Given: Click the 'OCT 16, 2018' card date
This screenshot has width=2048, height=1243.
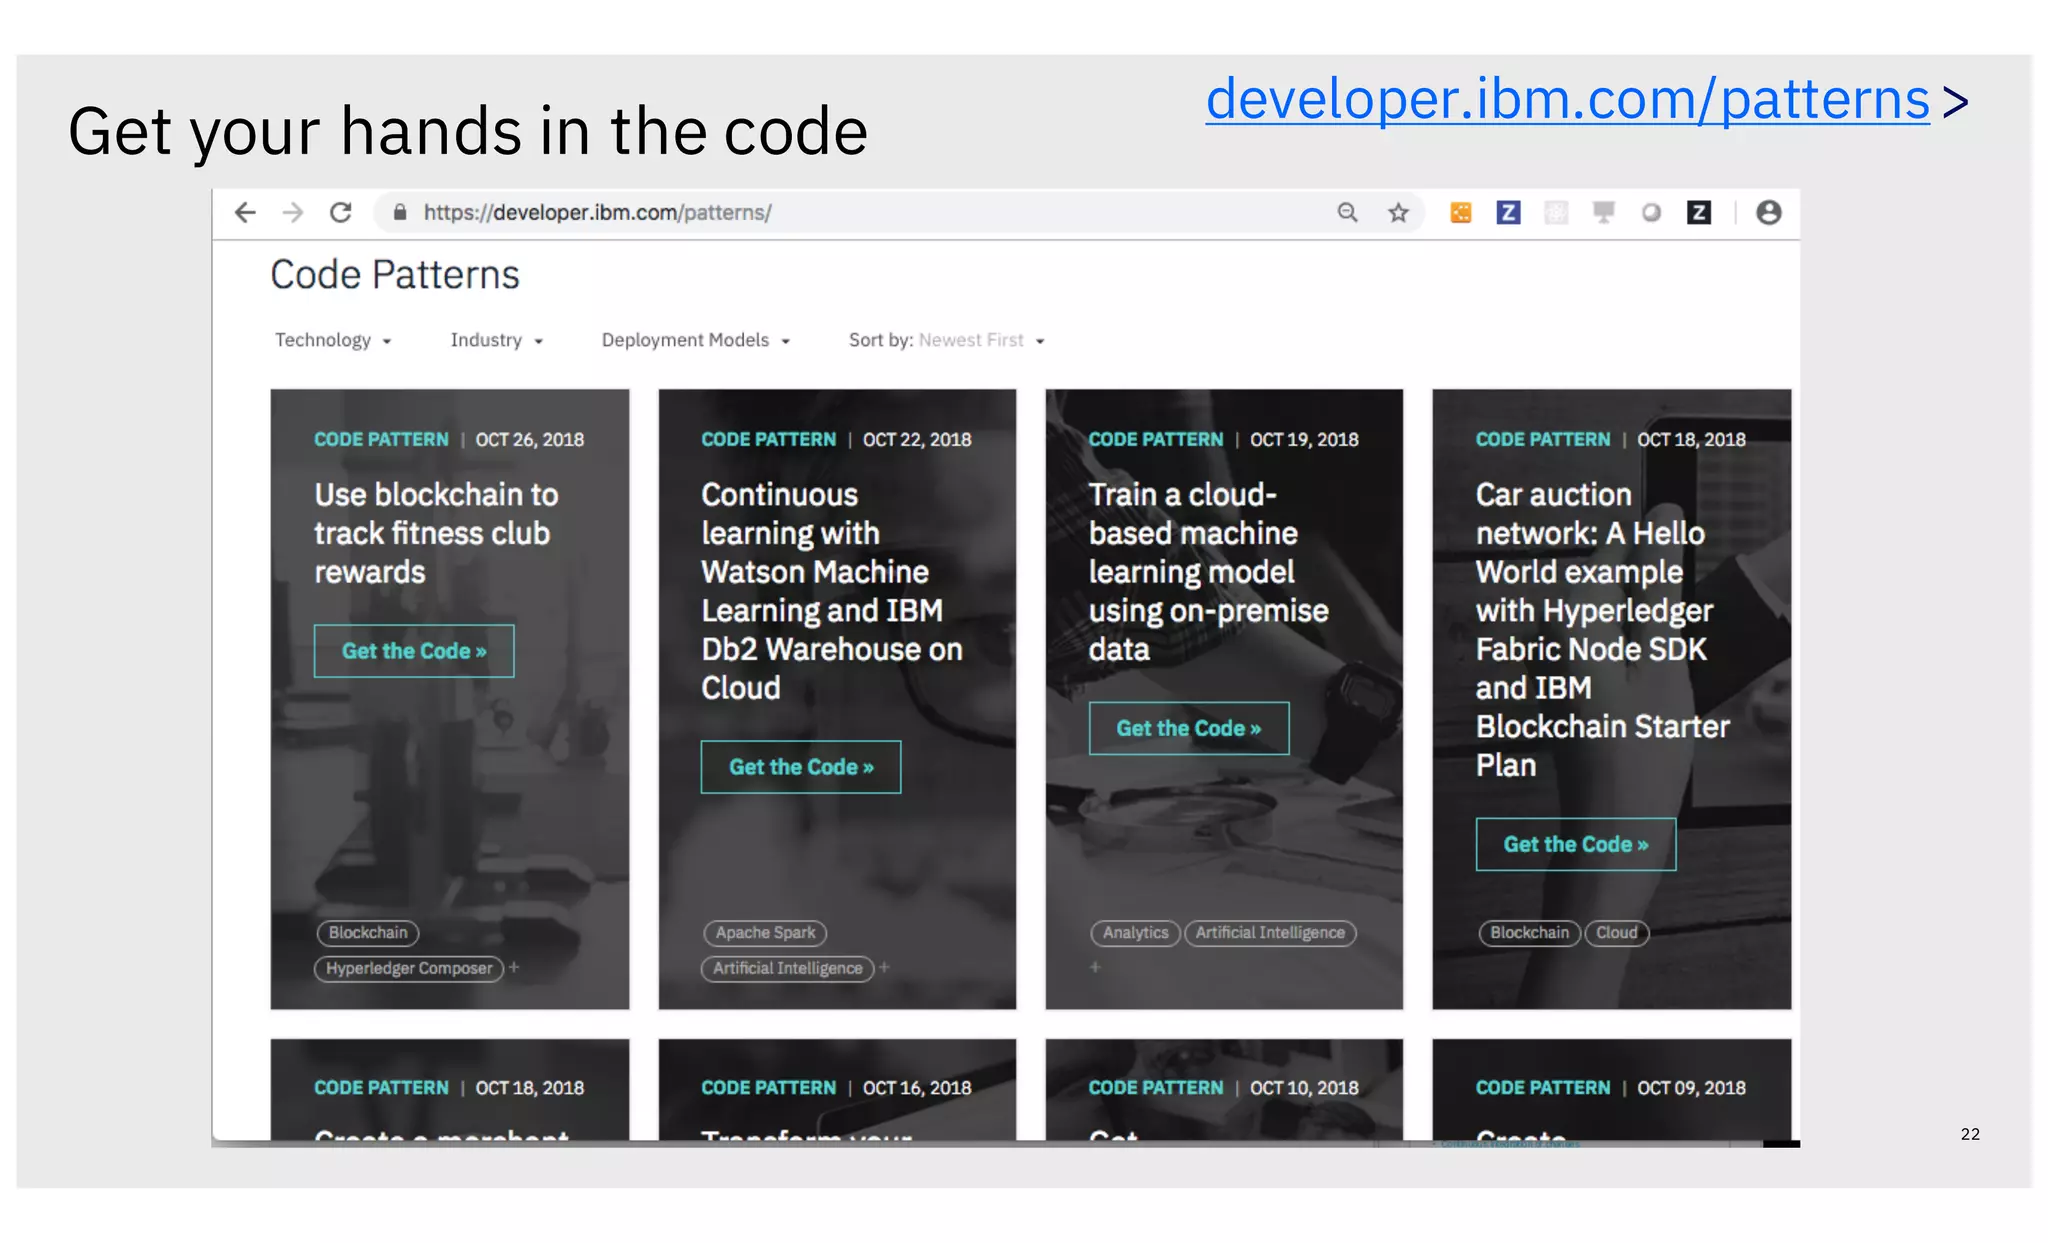Looking at the screenshot, I should (917, 1087).
